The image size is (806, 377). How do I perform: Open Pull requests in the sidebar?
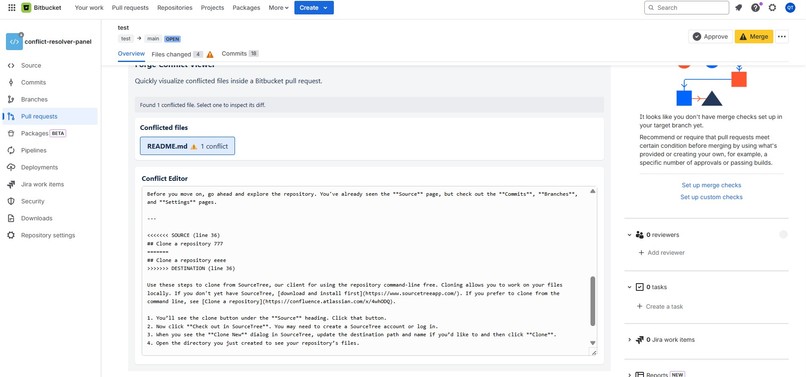[49, 116]
